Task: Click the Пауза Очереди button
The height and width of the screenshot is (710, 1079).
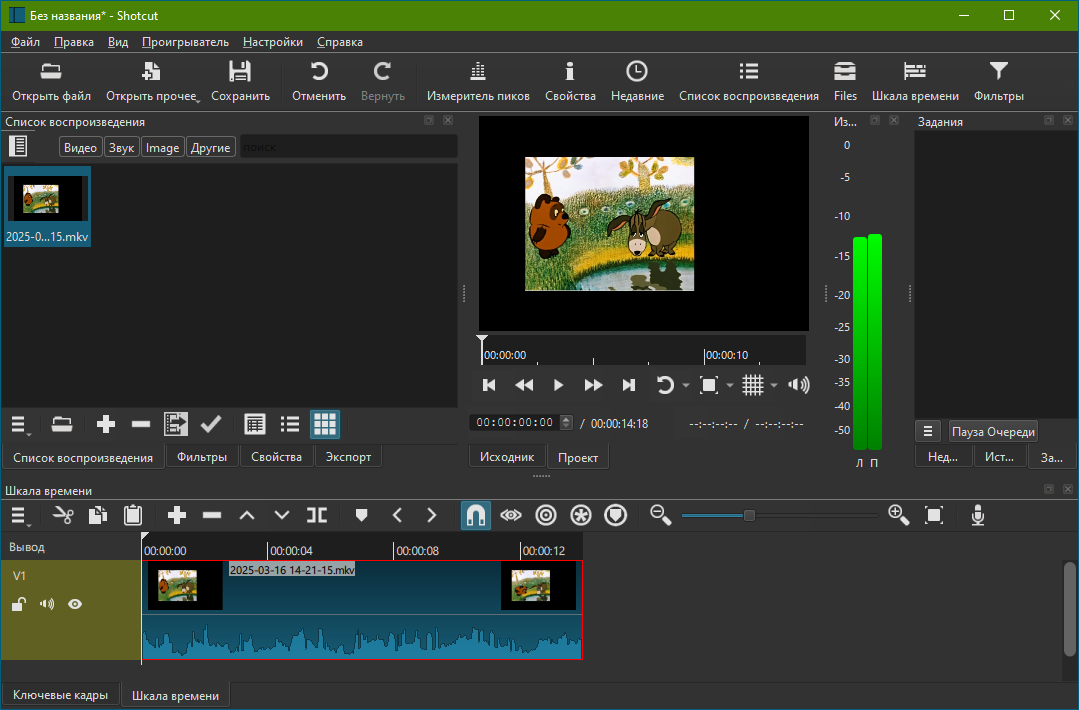Action: 993,432
